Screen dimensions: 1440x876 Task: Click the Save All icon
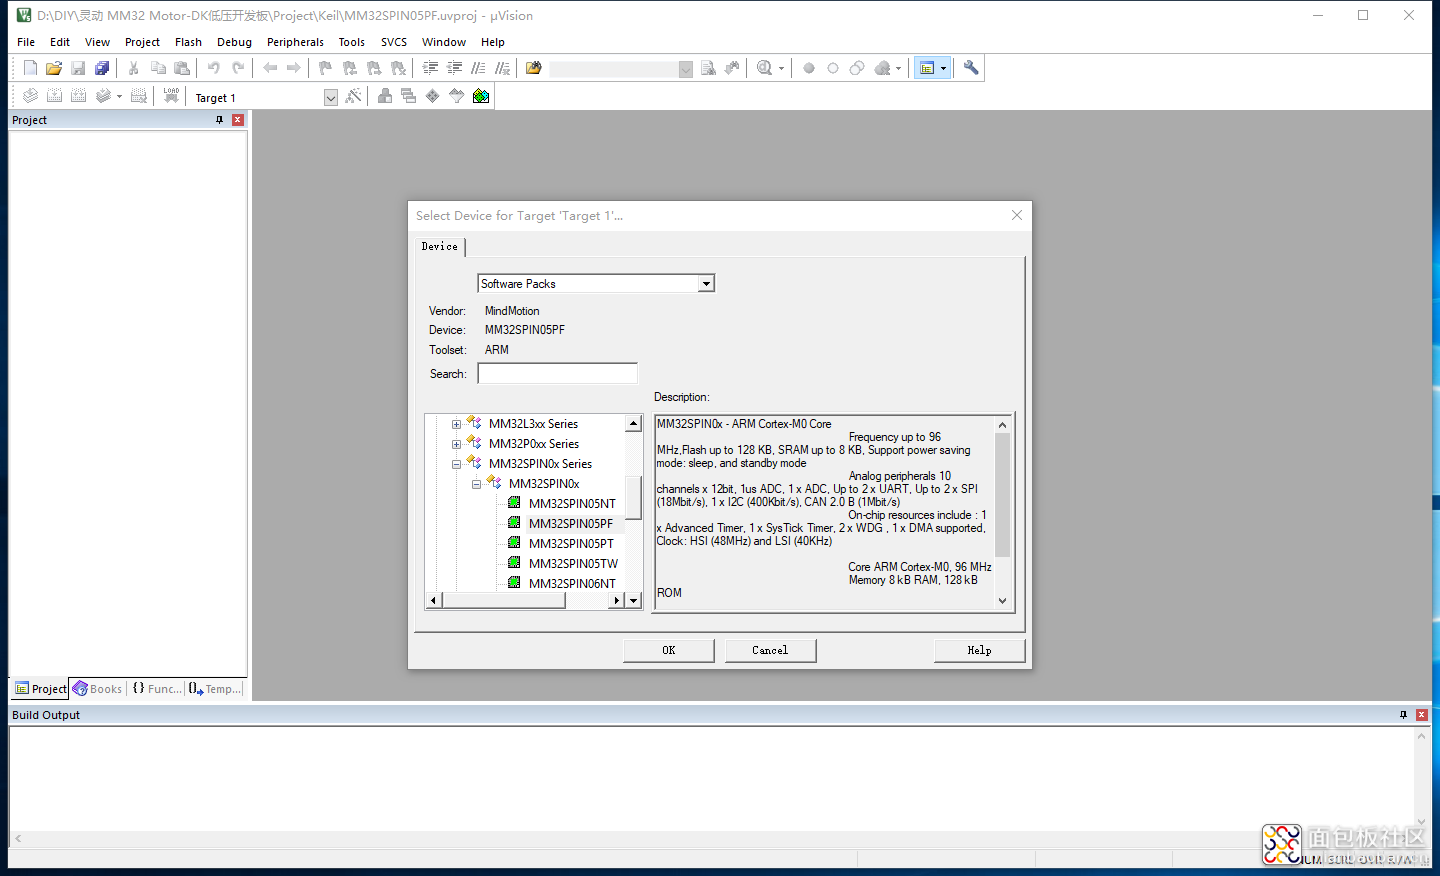(102, 68)
